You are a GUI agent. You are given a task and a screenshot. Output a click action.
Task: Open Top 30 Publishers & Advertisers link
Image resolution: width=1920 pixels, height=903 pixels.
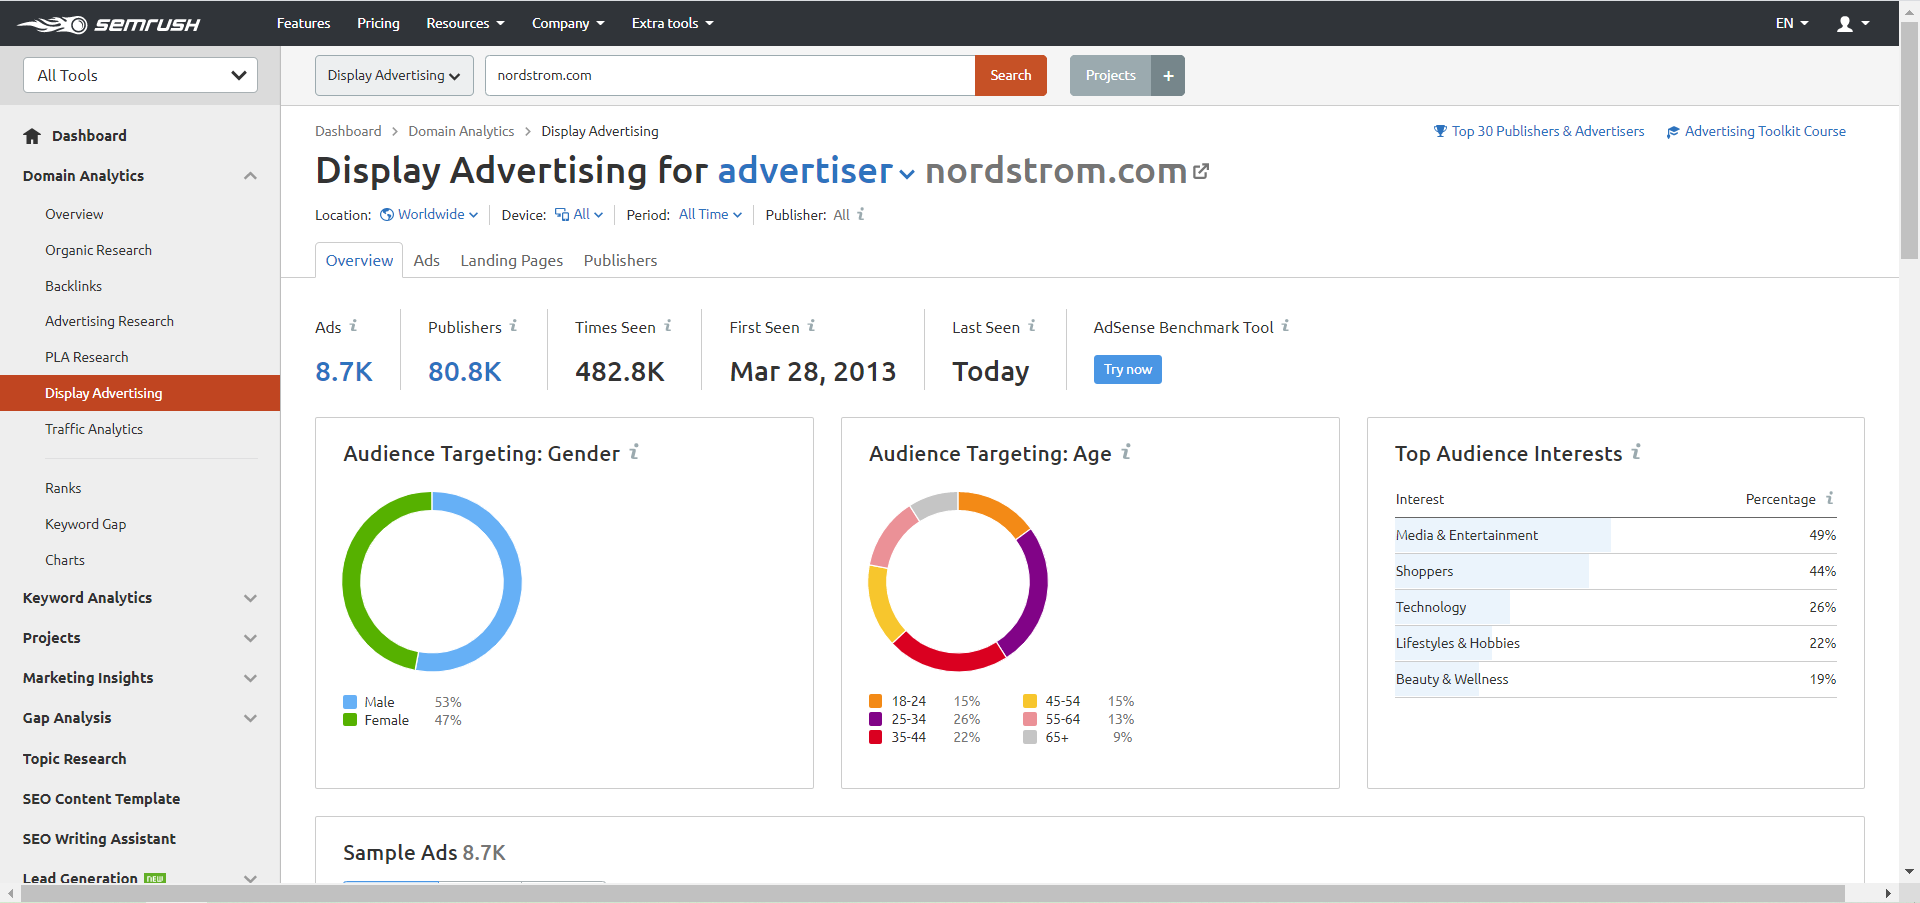click(x=1547, y=132)
